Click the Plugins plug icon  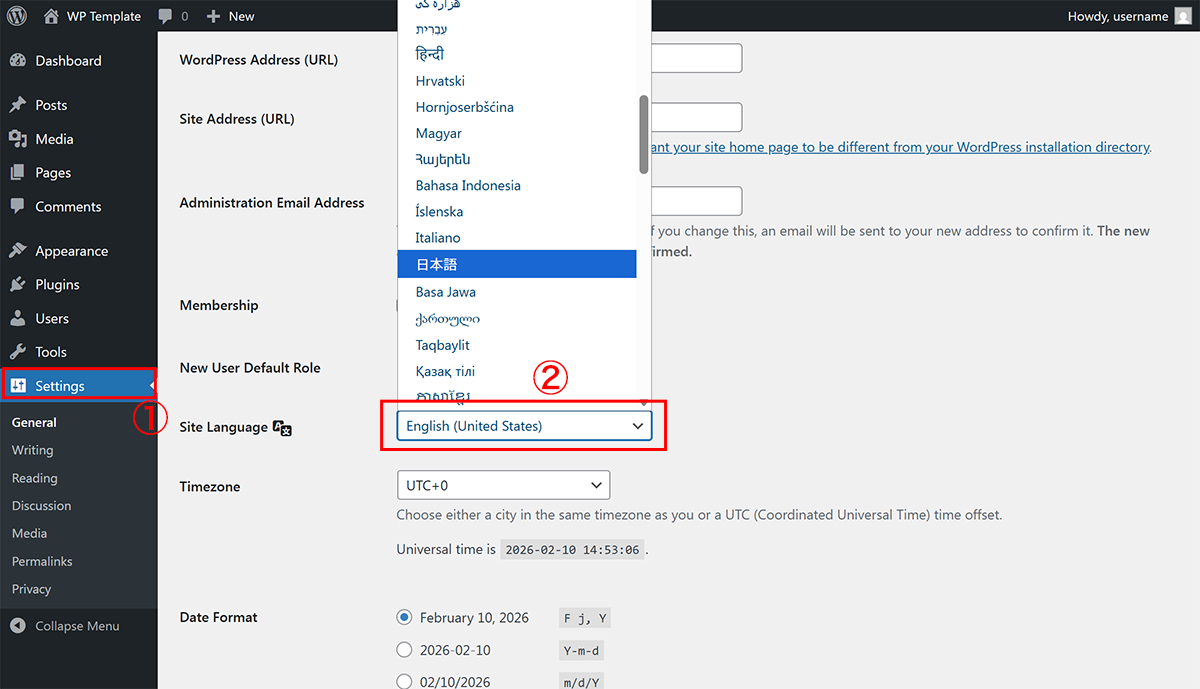pyautogui.click(x=18, y=284)
